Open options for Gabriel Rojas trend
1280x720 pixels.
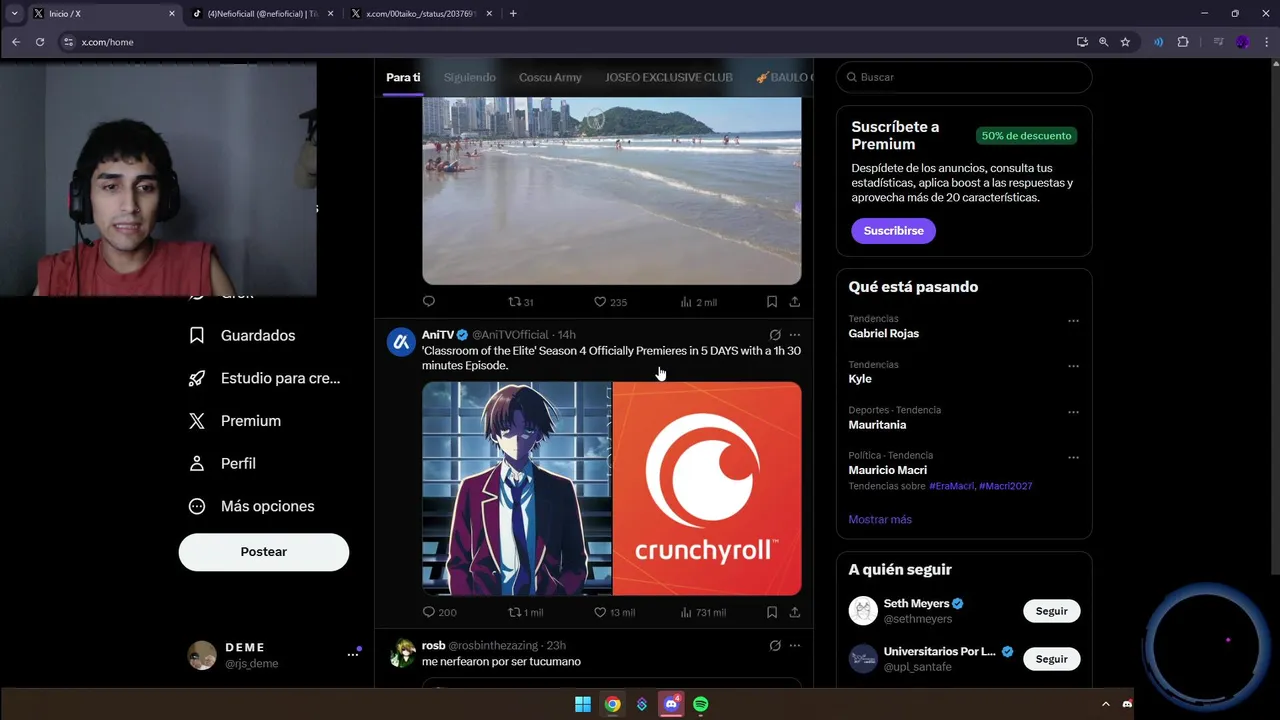pyautogui.click(x=1073, y=321)
